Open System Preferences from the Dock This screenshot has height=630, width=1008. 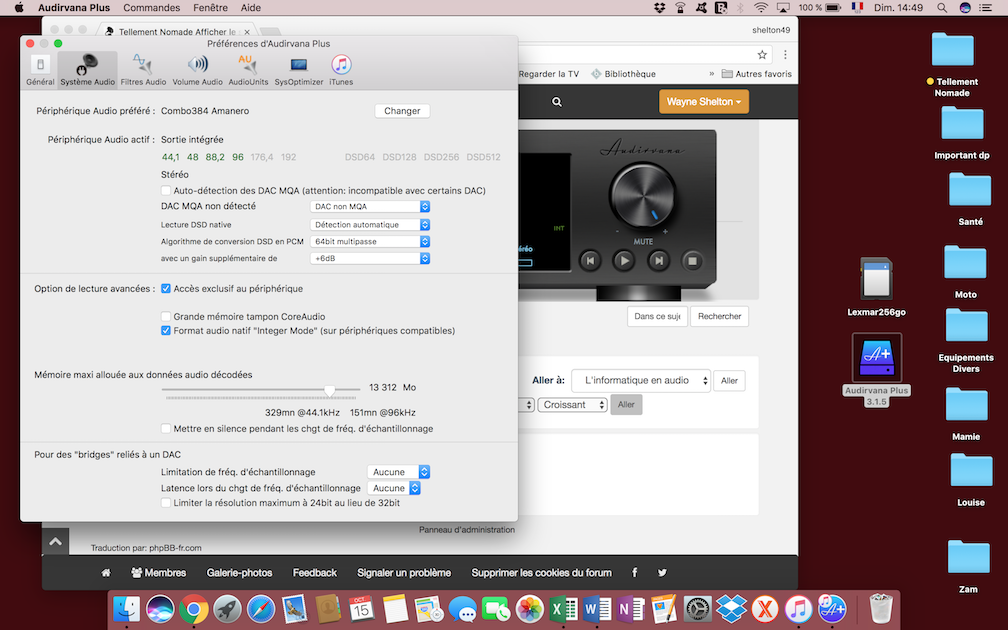(698, 608)
